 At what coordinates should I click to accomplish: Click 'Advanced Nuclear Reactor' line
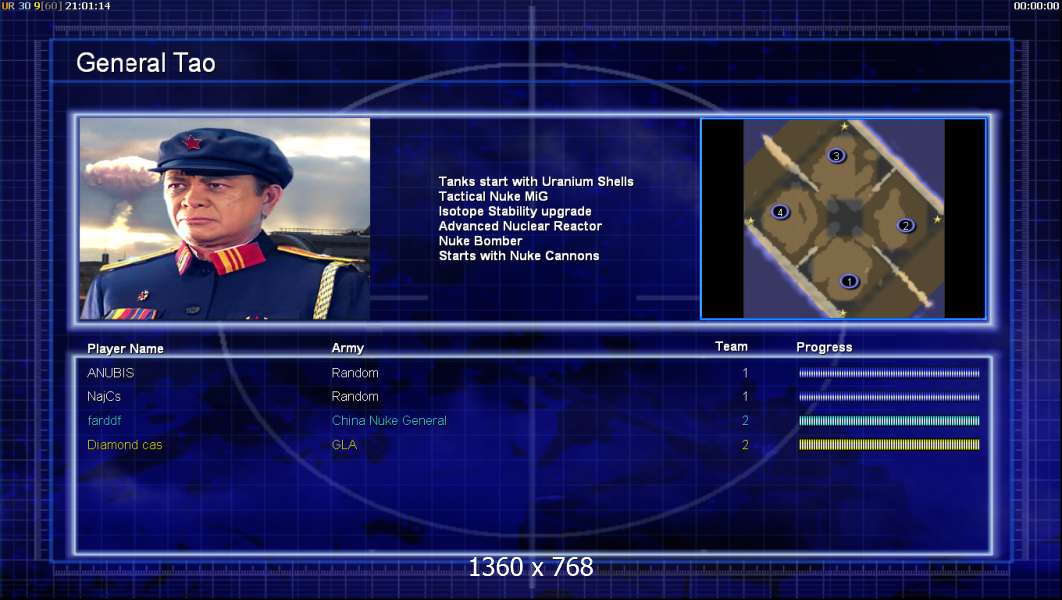[x=520, y=226]
